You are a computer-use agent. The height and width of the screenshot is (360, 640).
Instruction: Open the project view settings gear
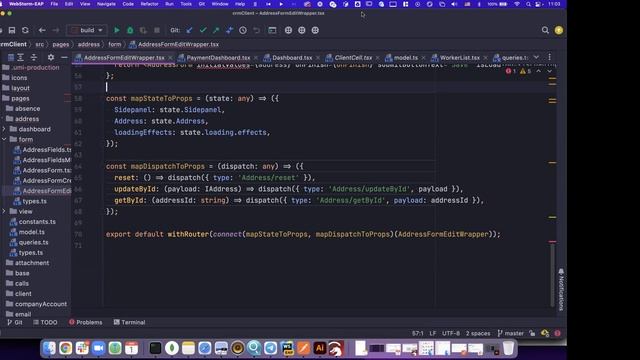[51, 58]
